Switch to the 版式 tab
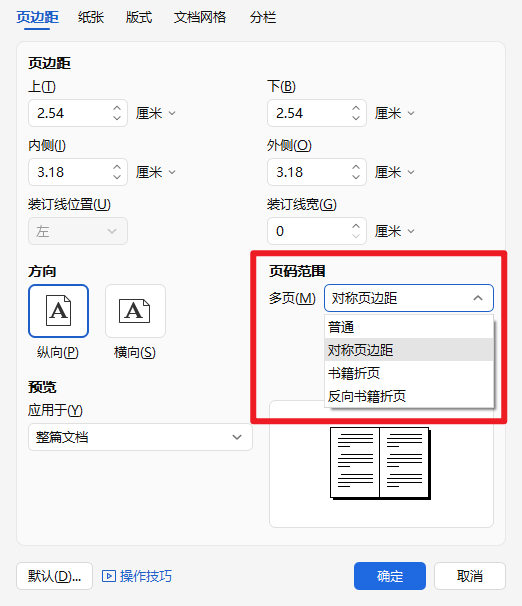The width and height of the screenshot is (522, 606). coord(139,17)
